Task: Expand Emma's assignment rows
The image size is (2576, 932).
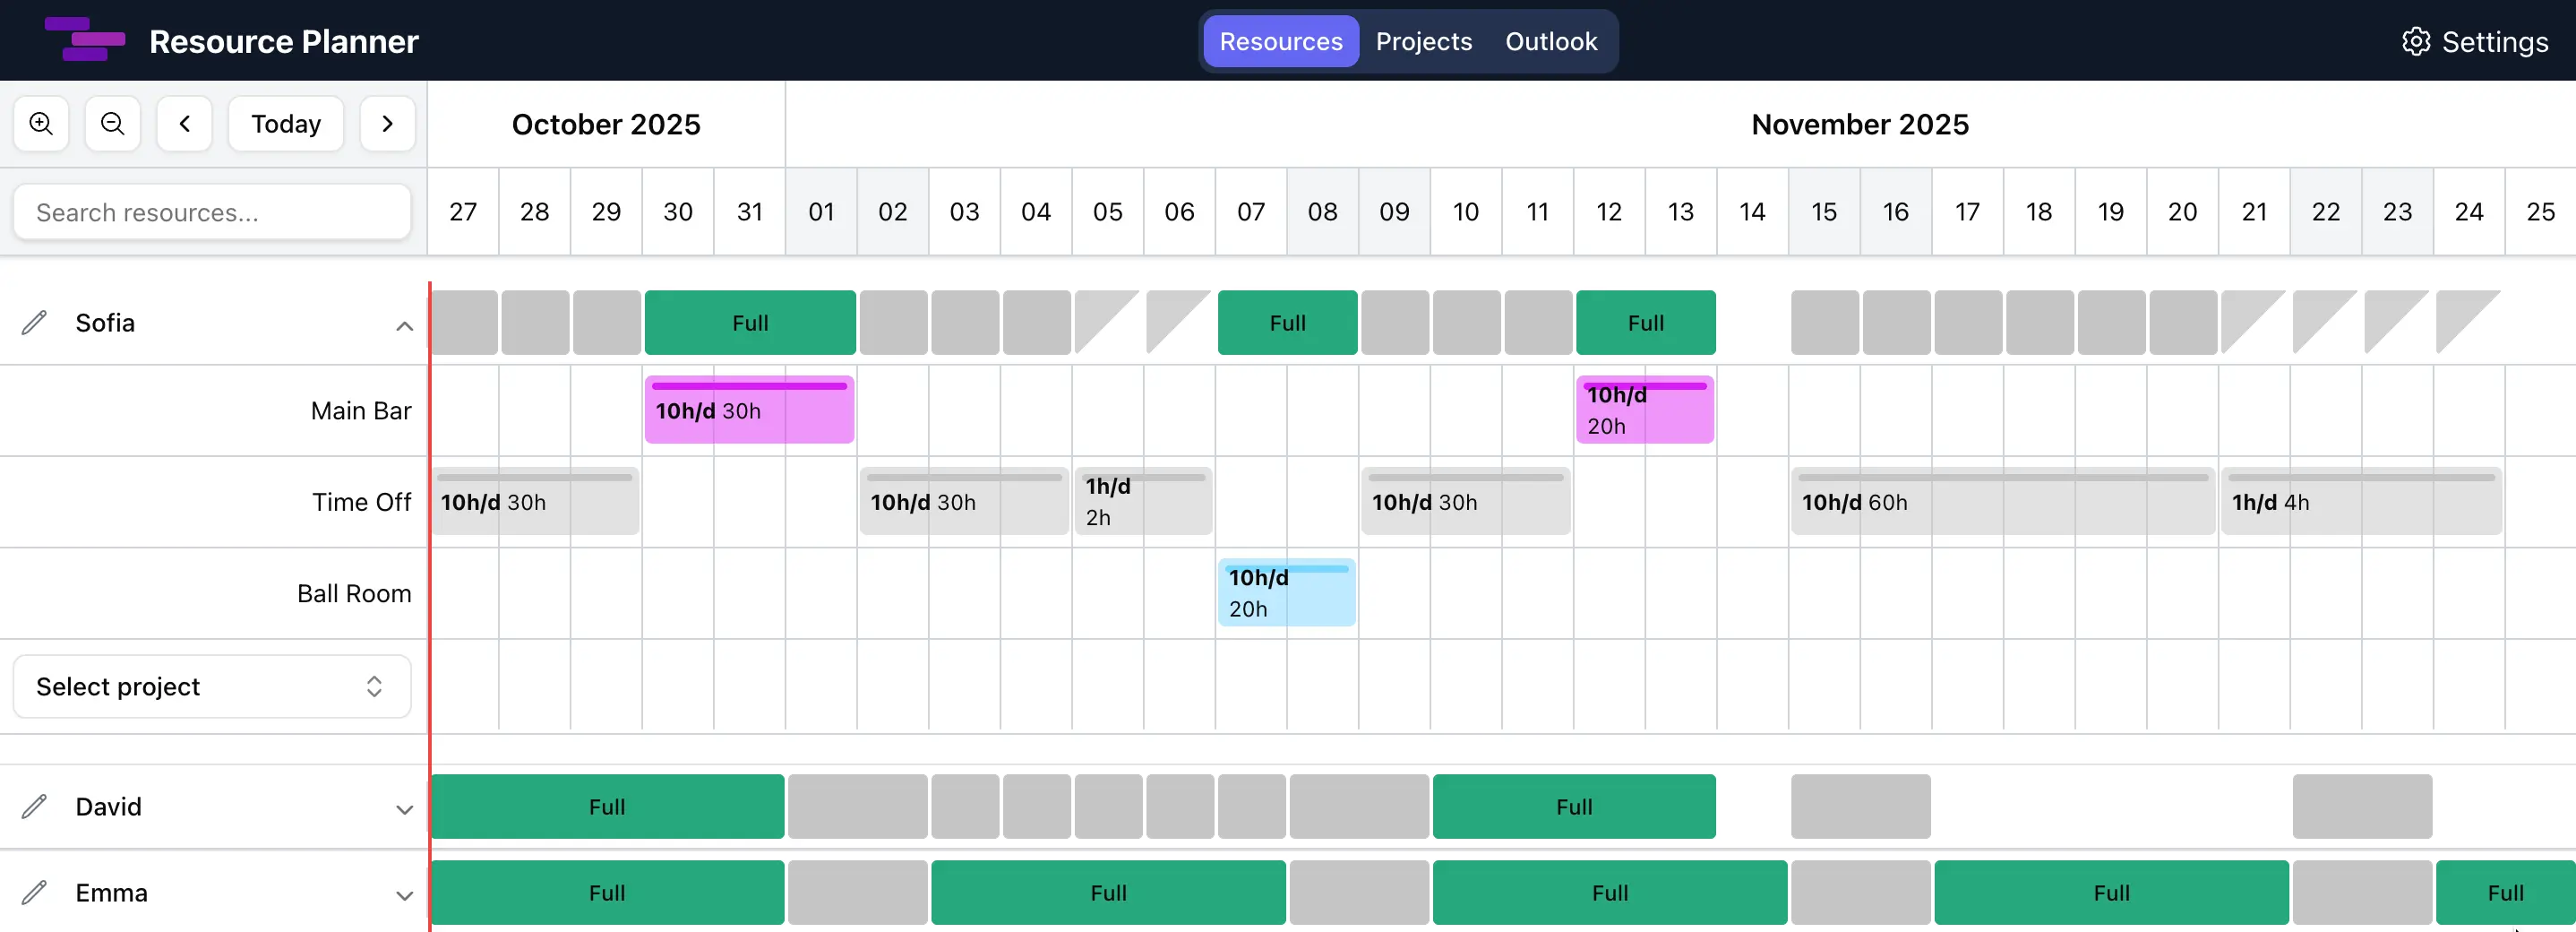Action: [x=404, y=896]
